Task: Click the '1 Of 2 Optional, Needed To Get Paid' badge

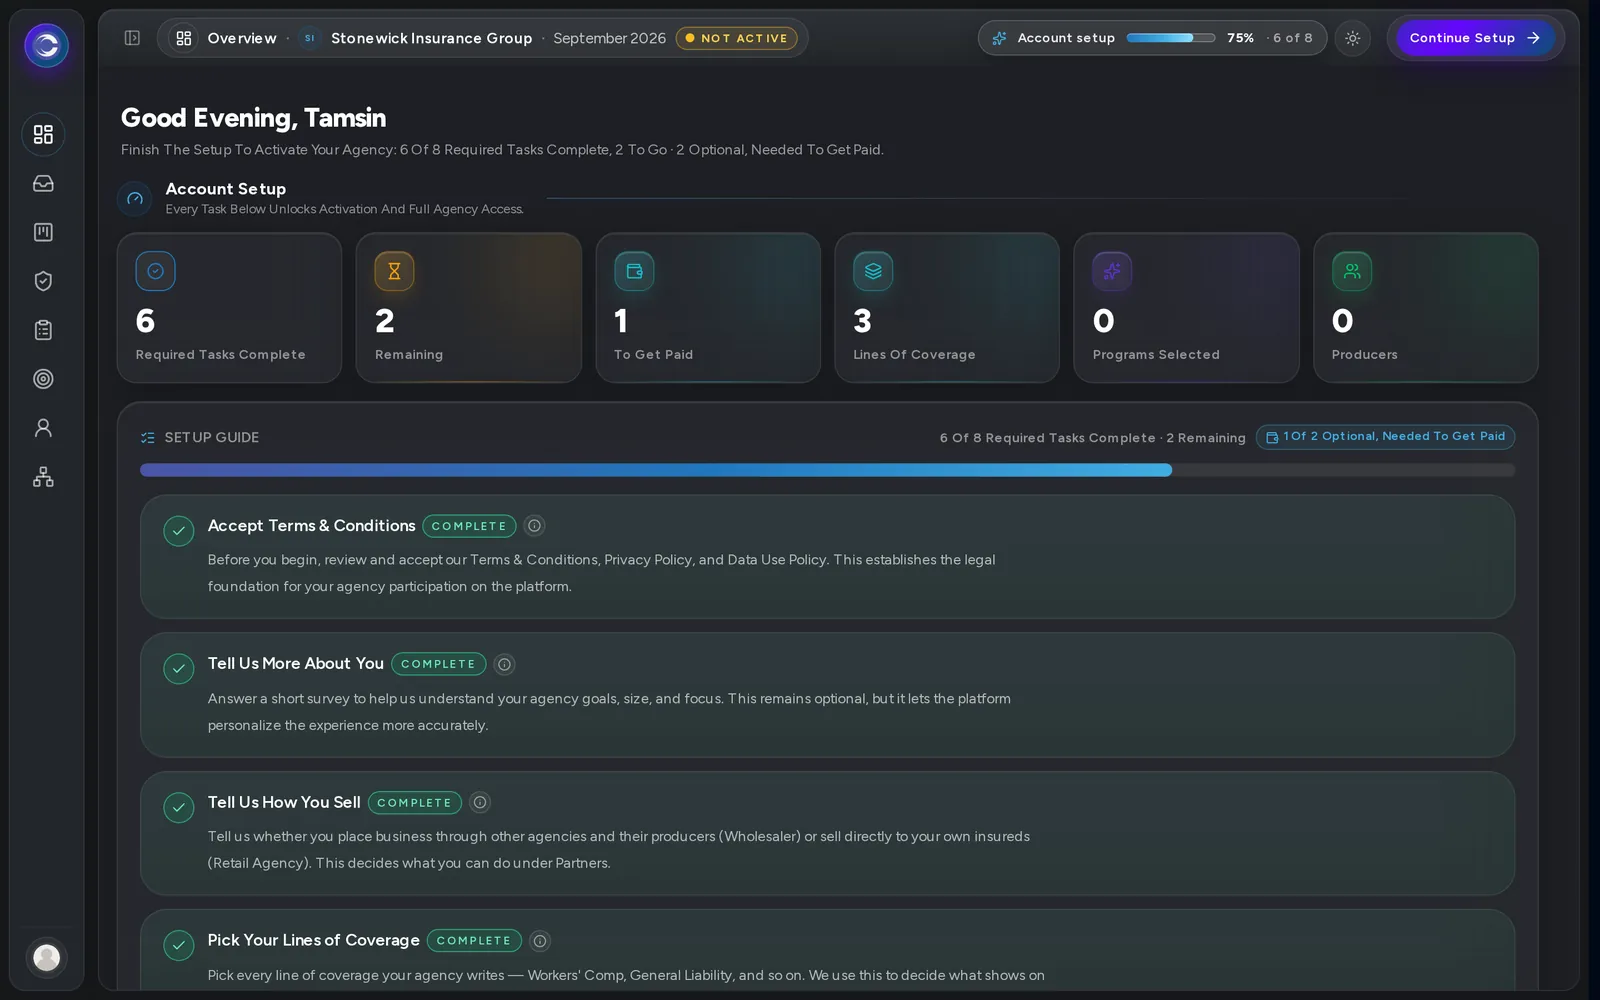Action: pos(1385,437)
